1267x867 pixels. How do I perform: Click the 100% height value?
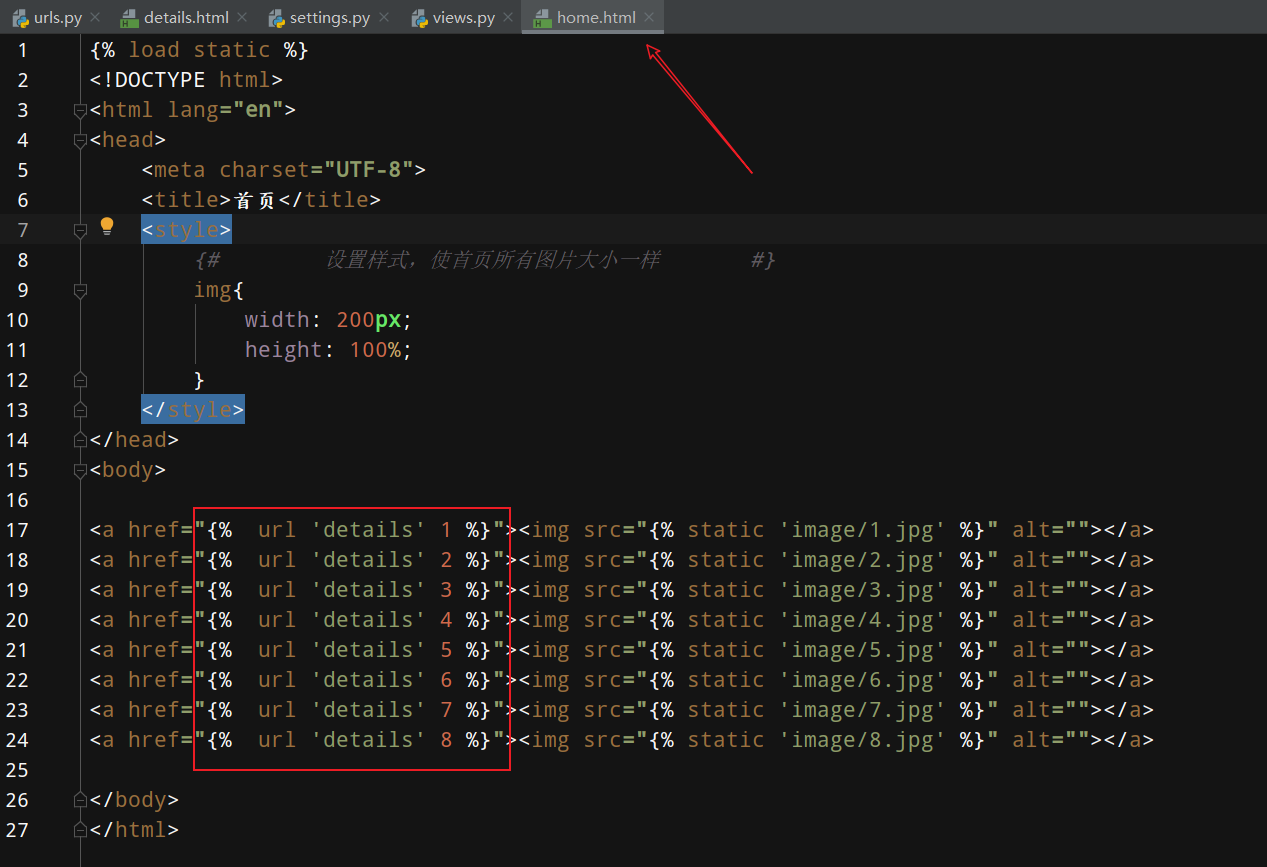point(375,350)
